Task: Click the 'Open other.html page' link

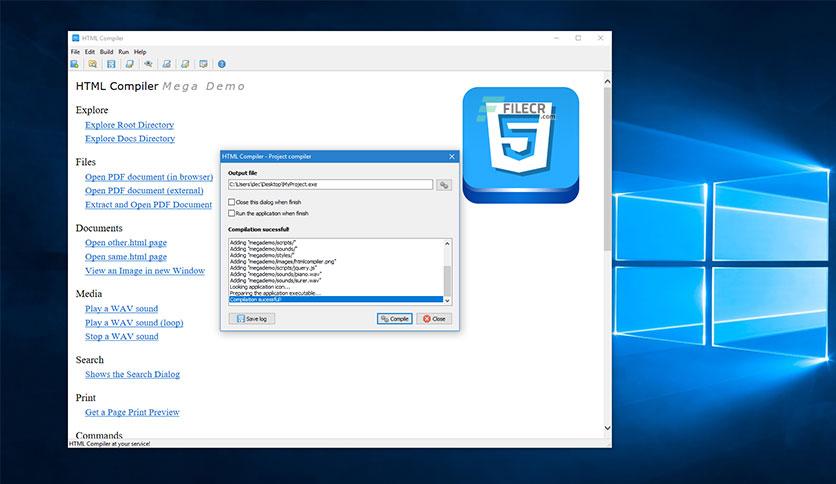Action: tap(126, 243)
